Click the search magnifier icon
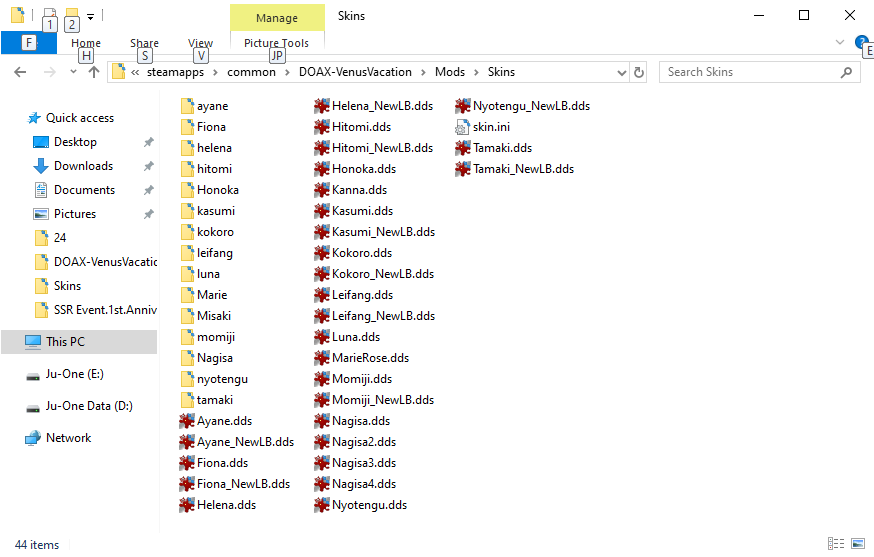The height and width of the screenshot is (557, 874). 846,72
